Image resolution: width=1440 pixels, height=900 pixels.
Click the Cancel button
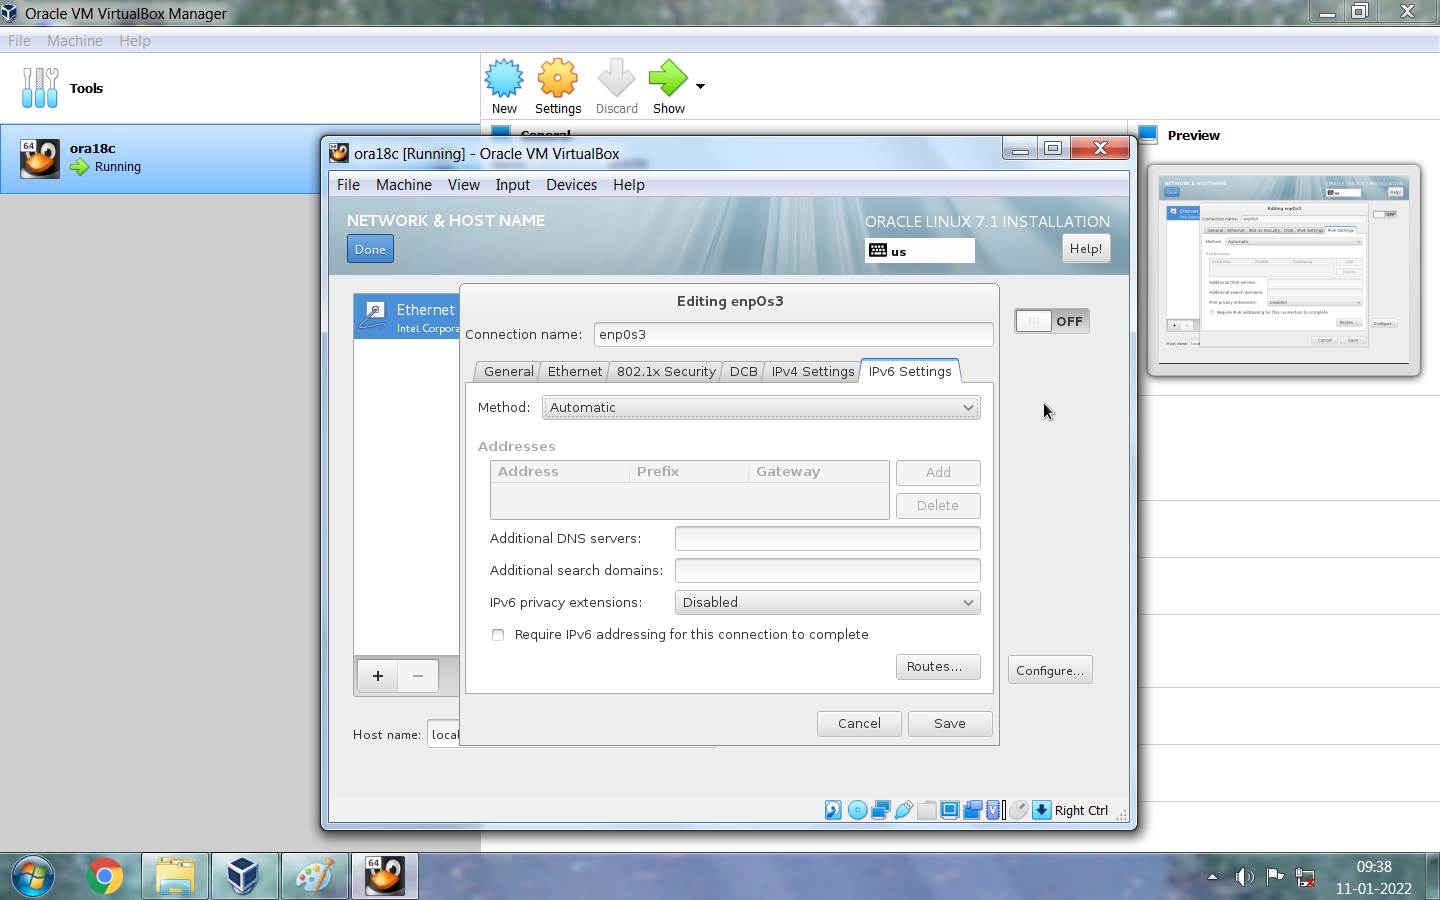859,724
